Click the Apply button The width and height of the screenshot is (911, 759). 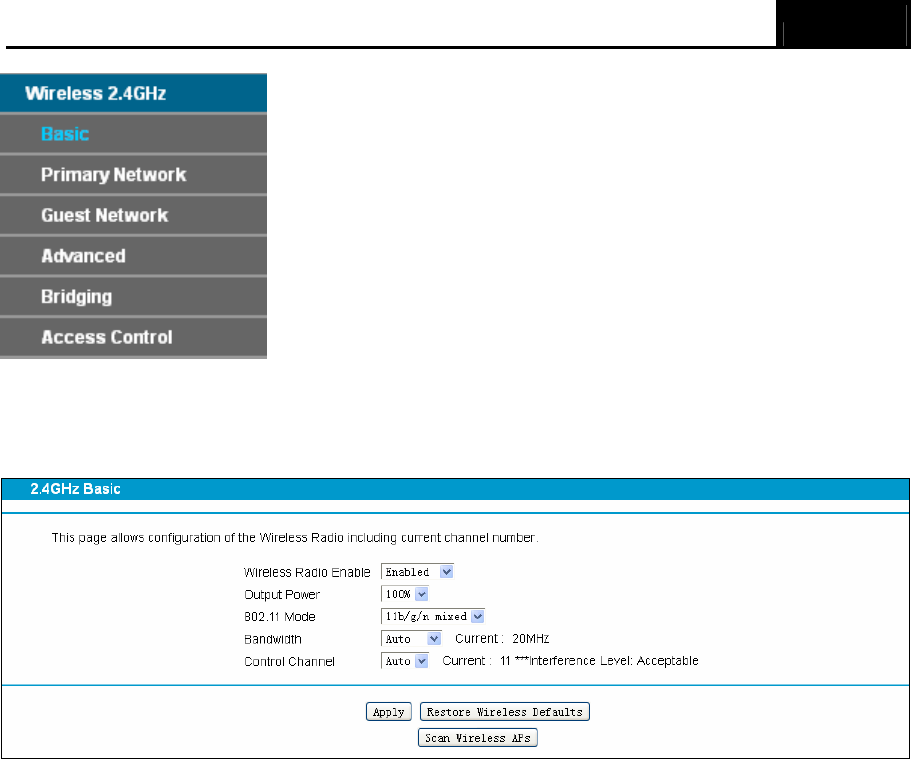click(x=389, y=711)
